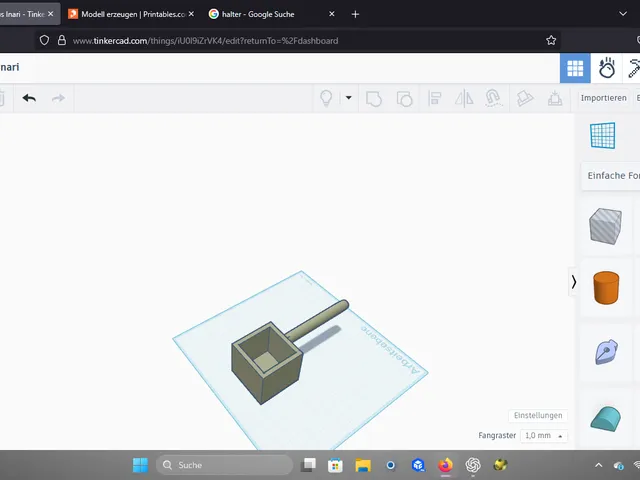Switch to the Inari Tinkercad tab

pos(22,14)
